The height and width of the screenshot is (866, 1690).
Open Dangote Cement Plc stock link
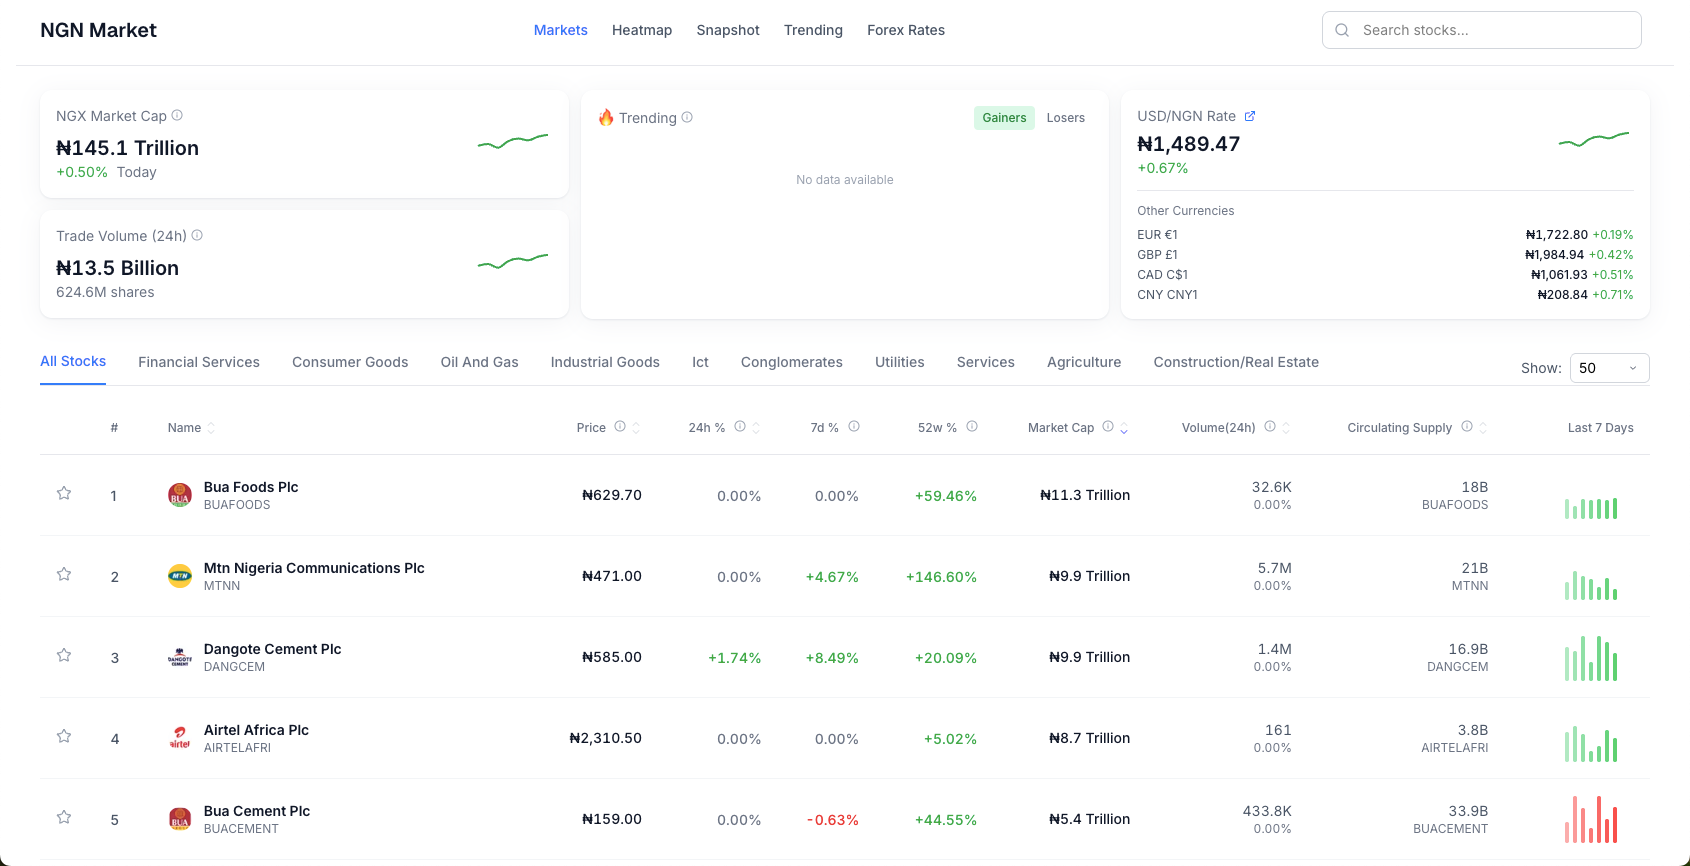pos(272,649)
